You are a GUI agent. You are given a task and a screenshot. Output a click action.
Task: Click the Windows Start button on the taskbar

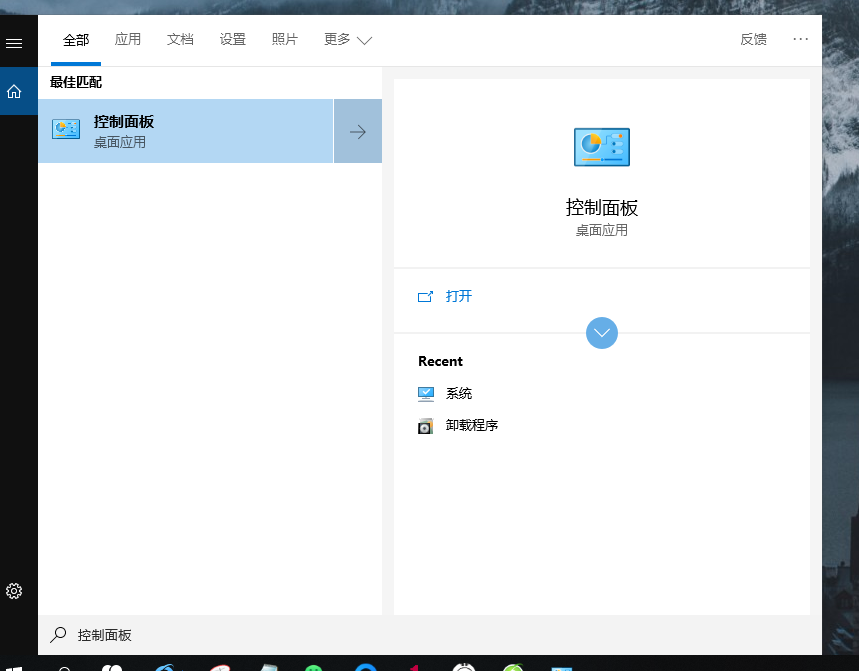click(x=14, y=664)
